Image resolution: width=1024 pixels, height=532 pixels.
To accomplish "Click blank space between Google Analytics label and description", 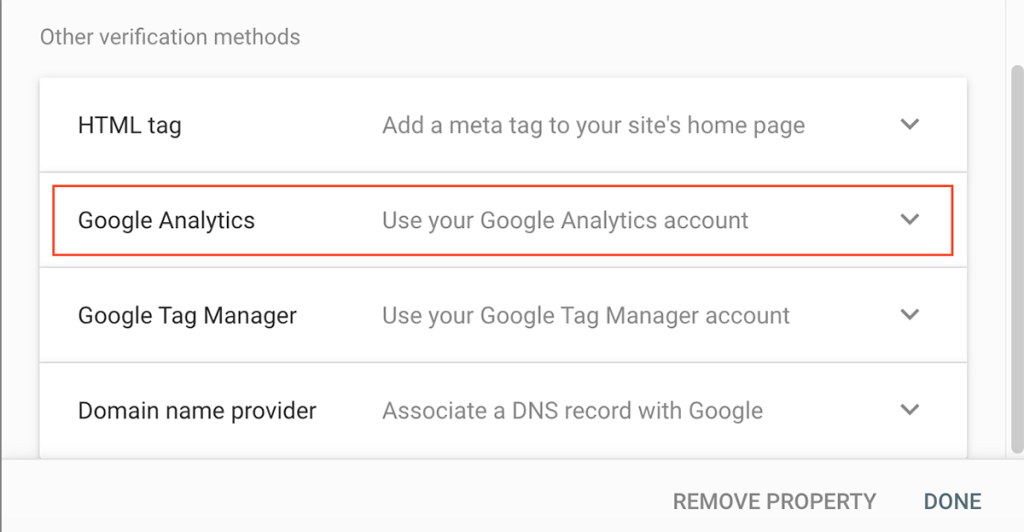I will click(x=318, y=221).
